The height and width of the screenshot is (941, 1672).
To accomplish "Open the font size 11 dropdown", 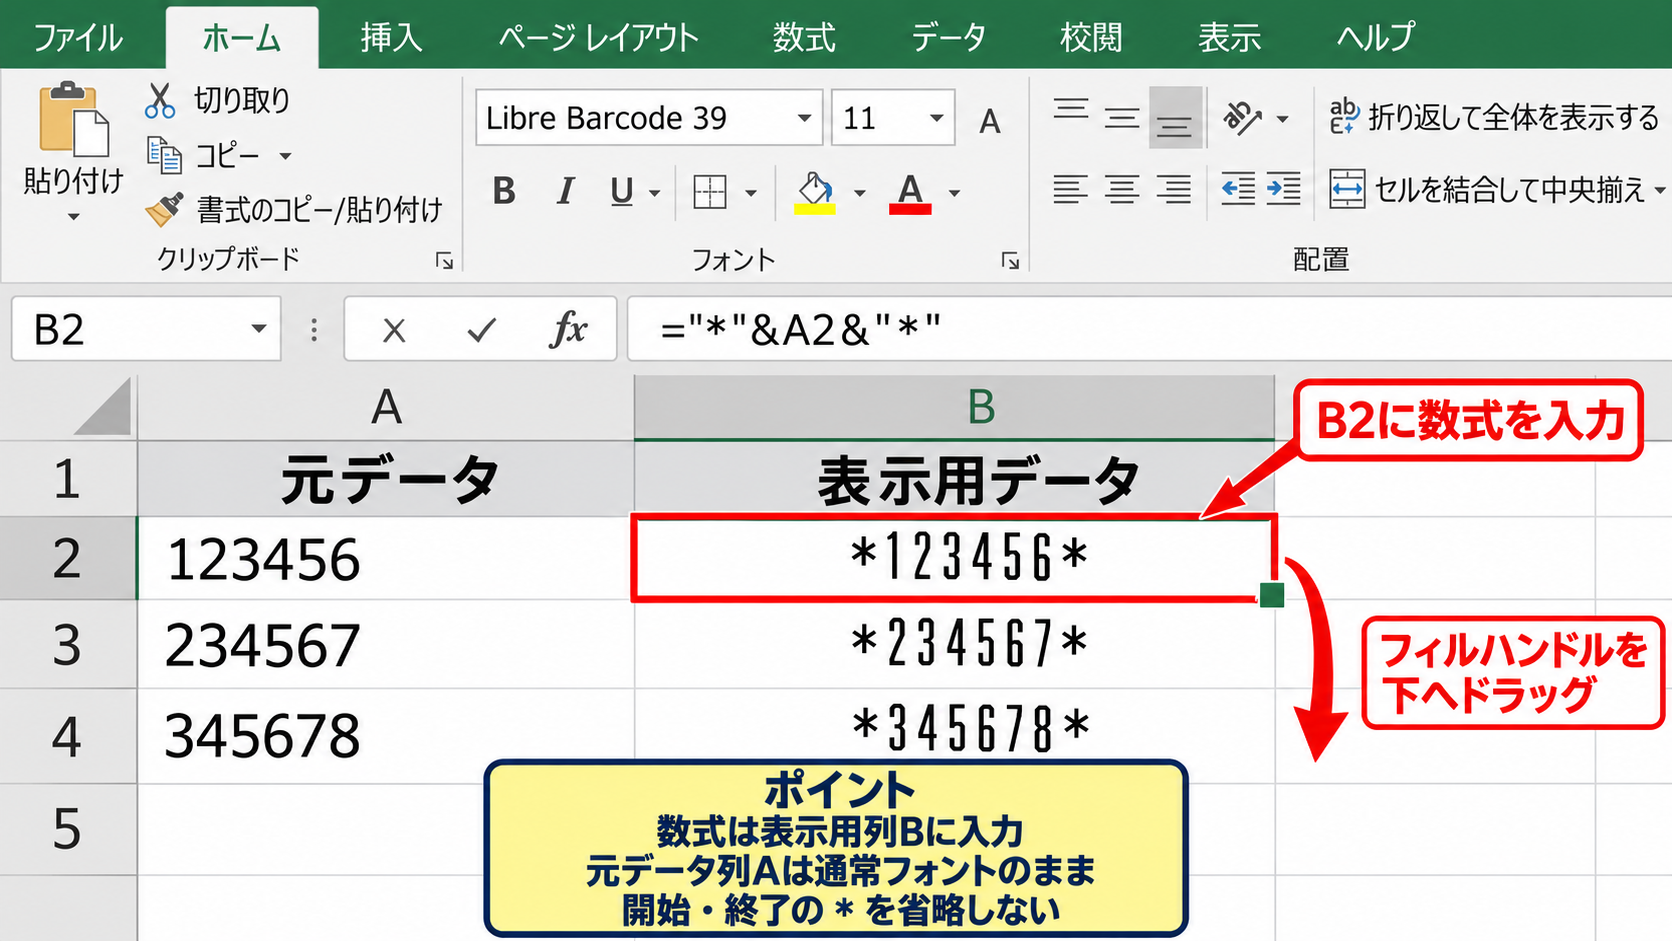I will pos(936,118).
